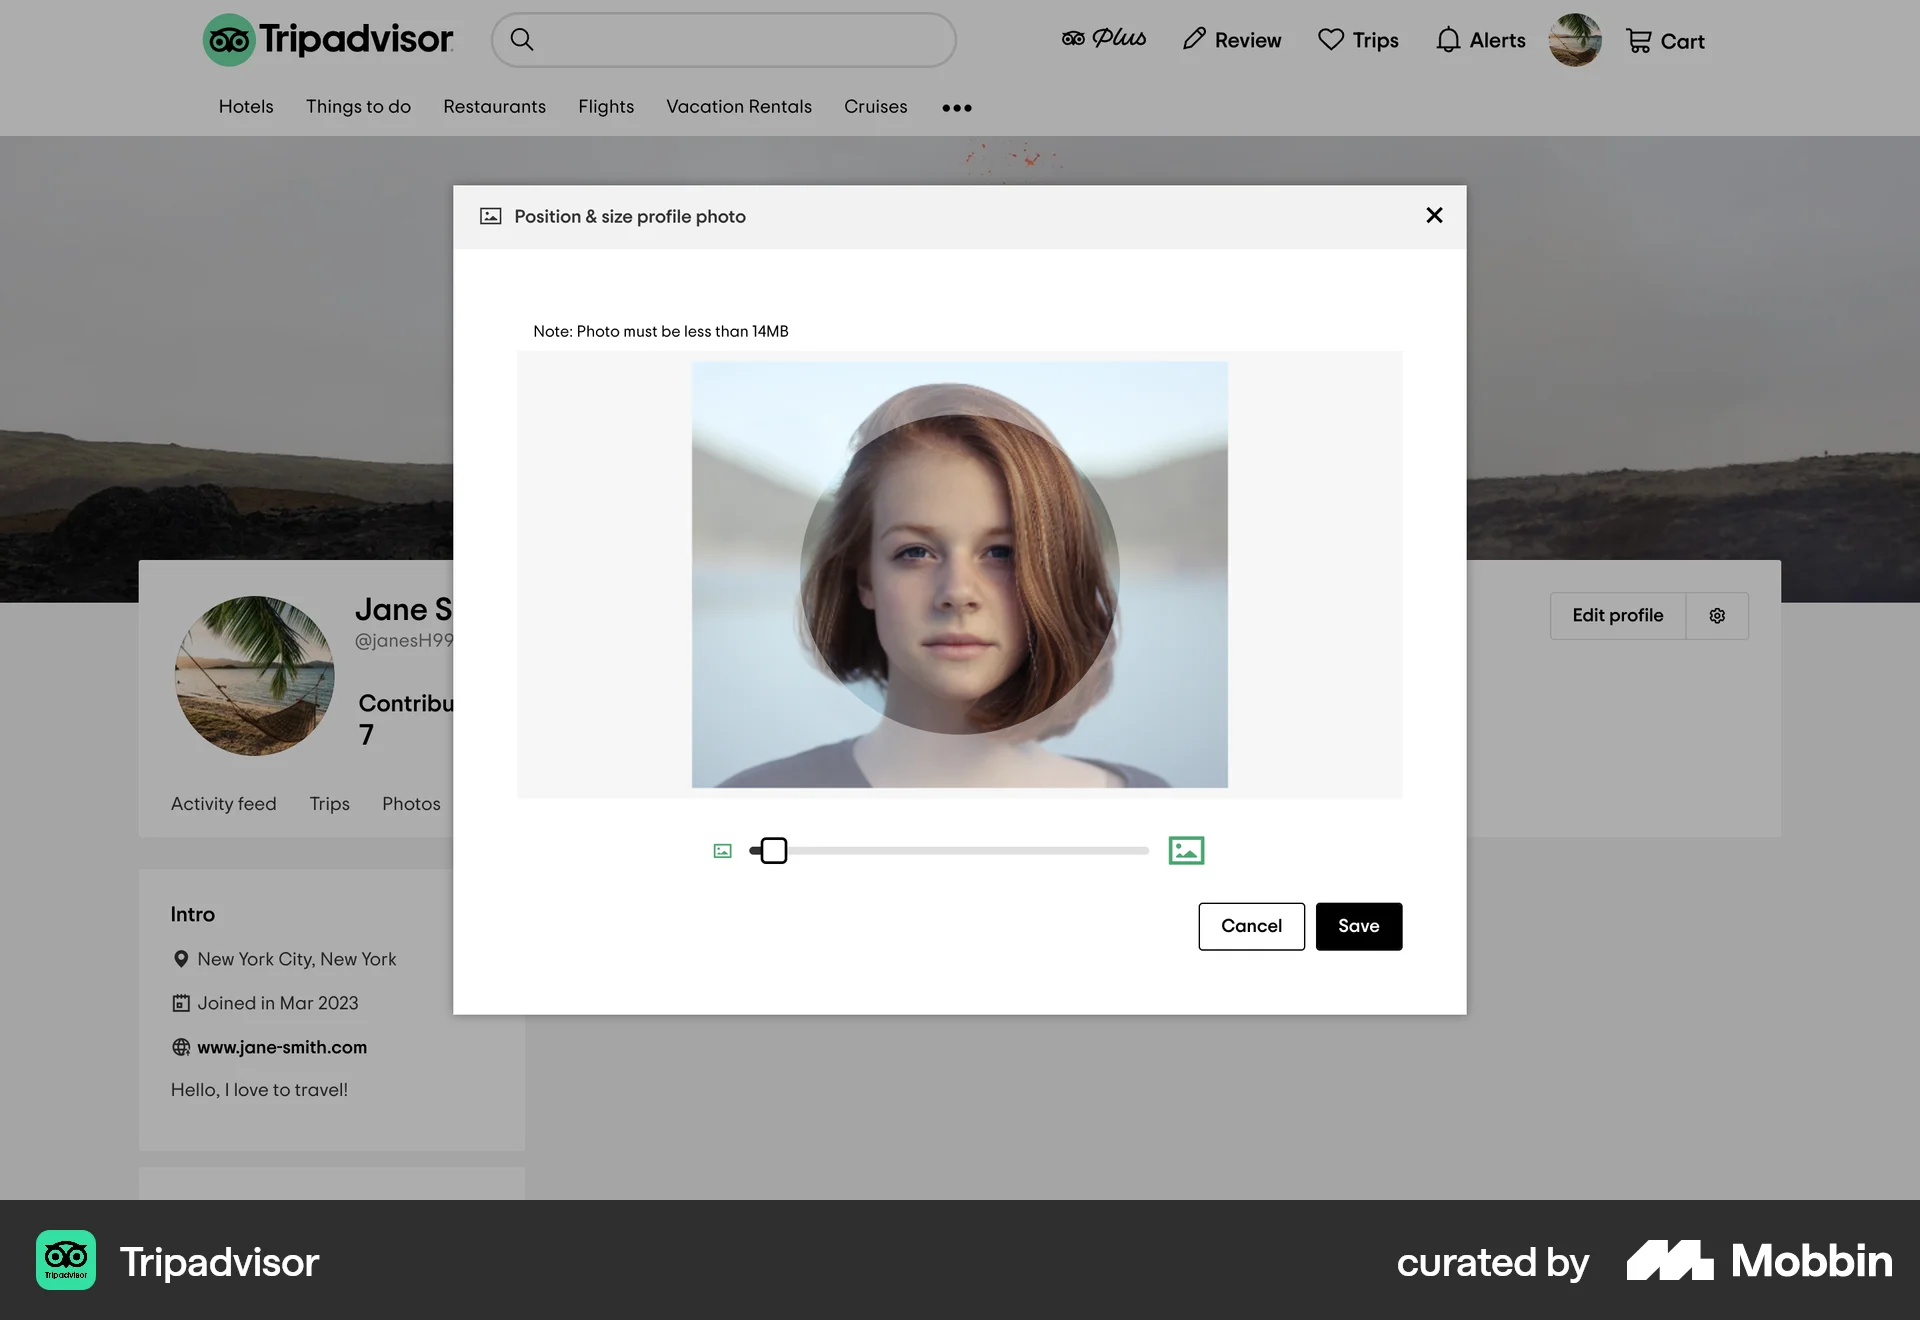Click the Tripadvisor owl logo
The width and height of the screenshot is (1920, 1320).
[x=228, y=40]
